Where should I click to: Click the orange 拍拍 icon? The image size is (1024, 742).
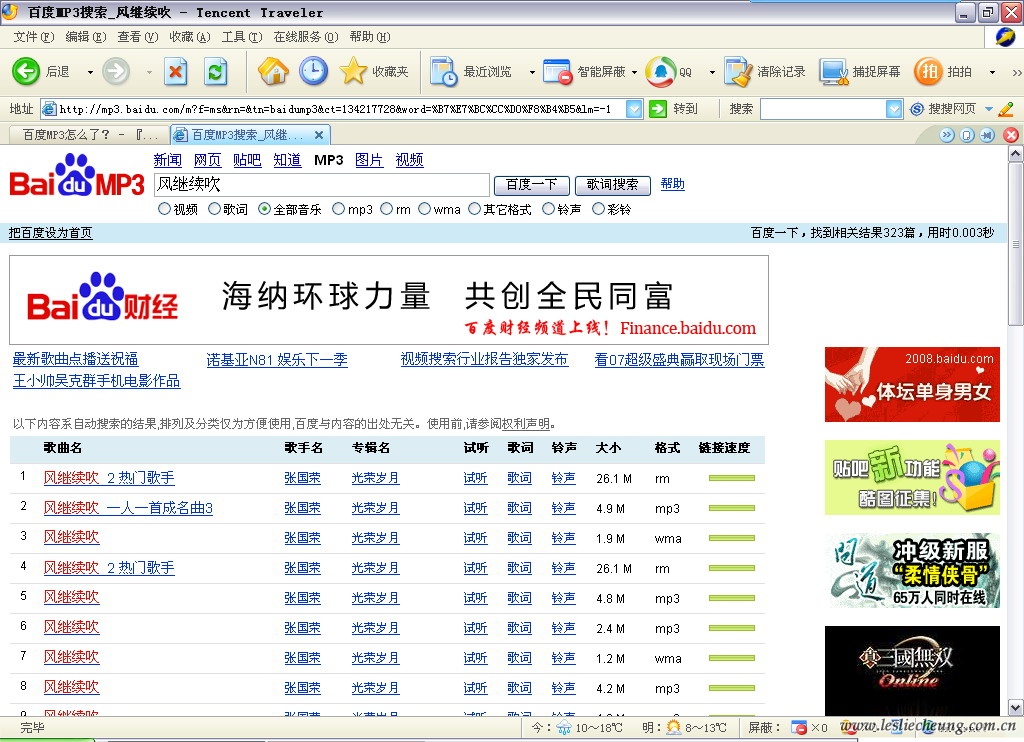point(928,71)
